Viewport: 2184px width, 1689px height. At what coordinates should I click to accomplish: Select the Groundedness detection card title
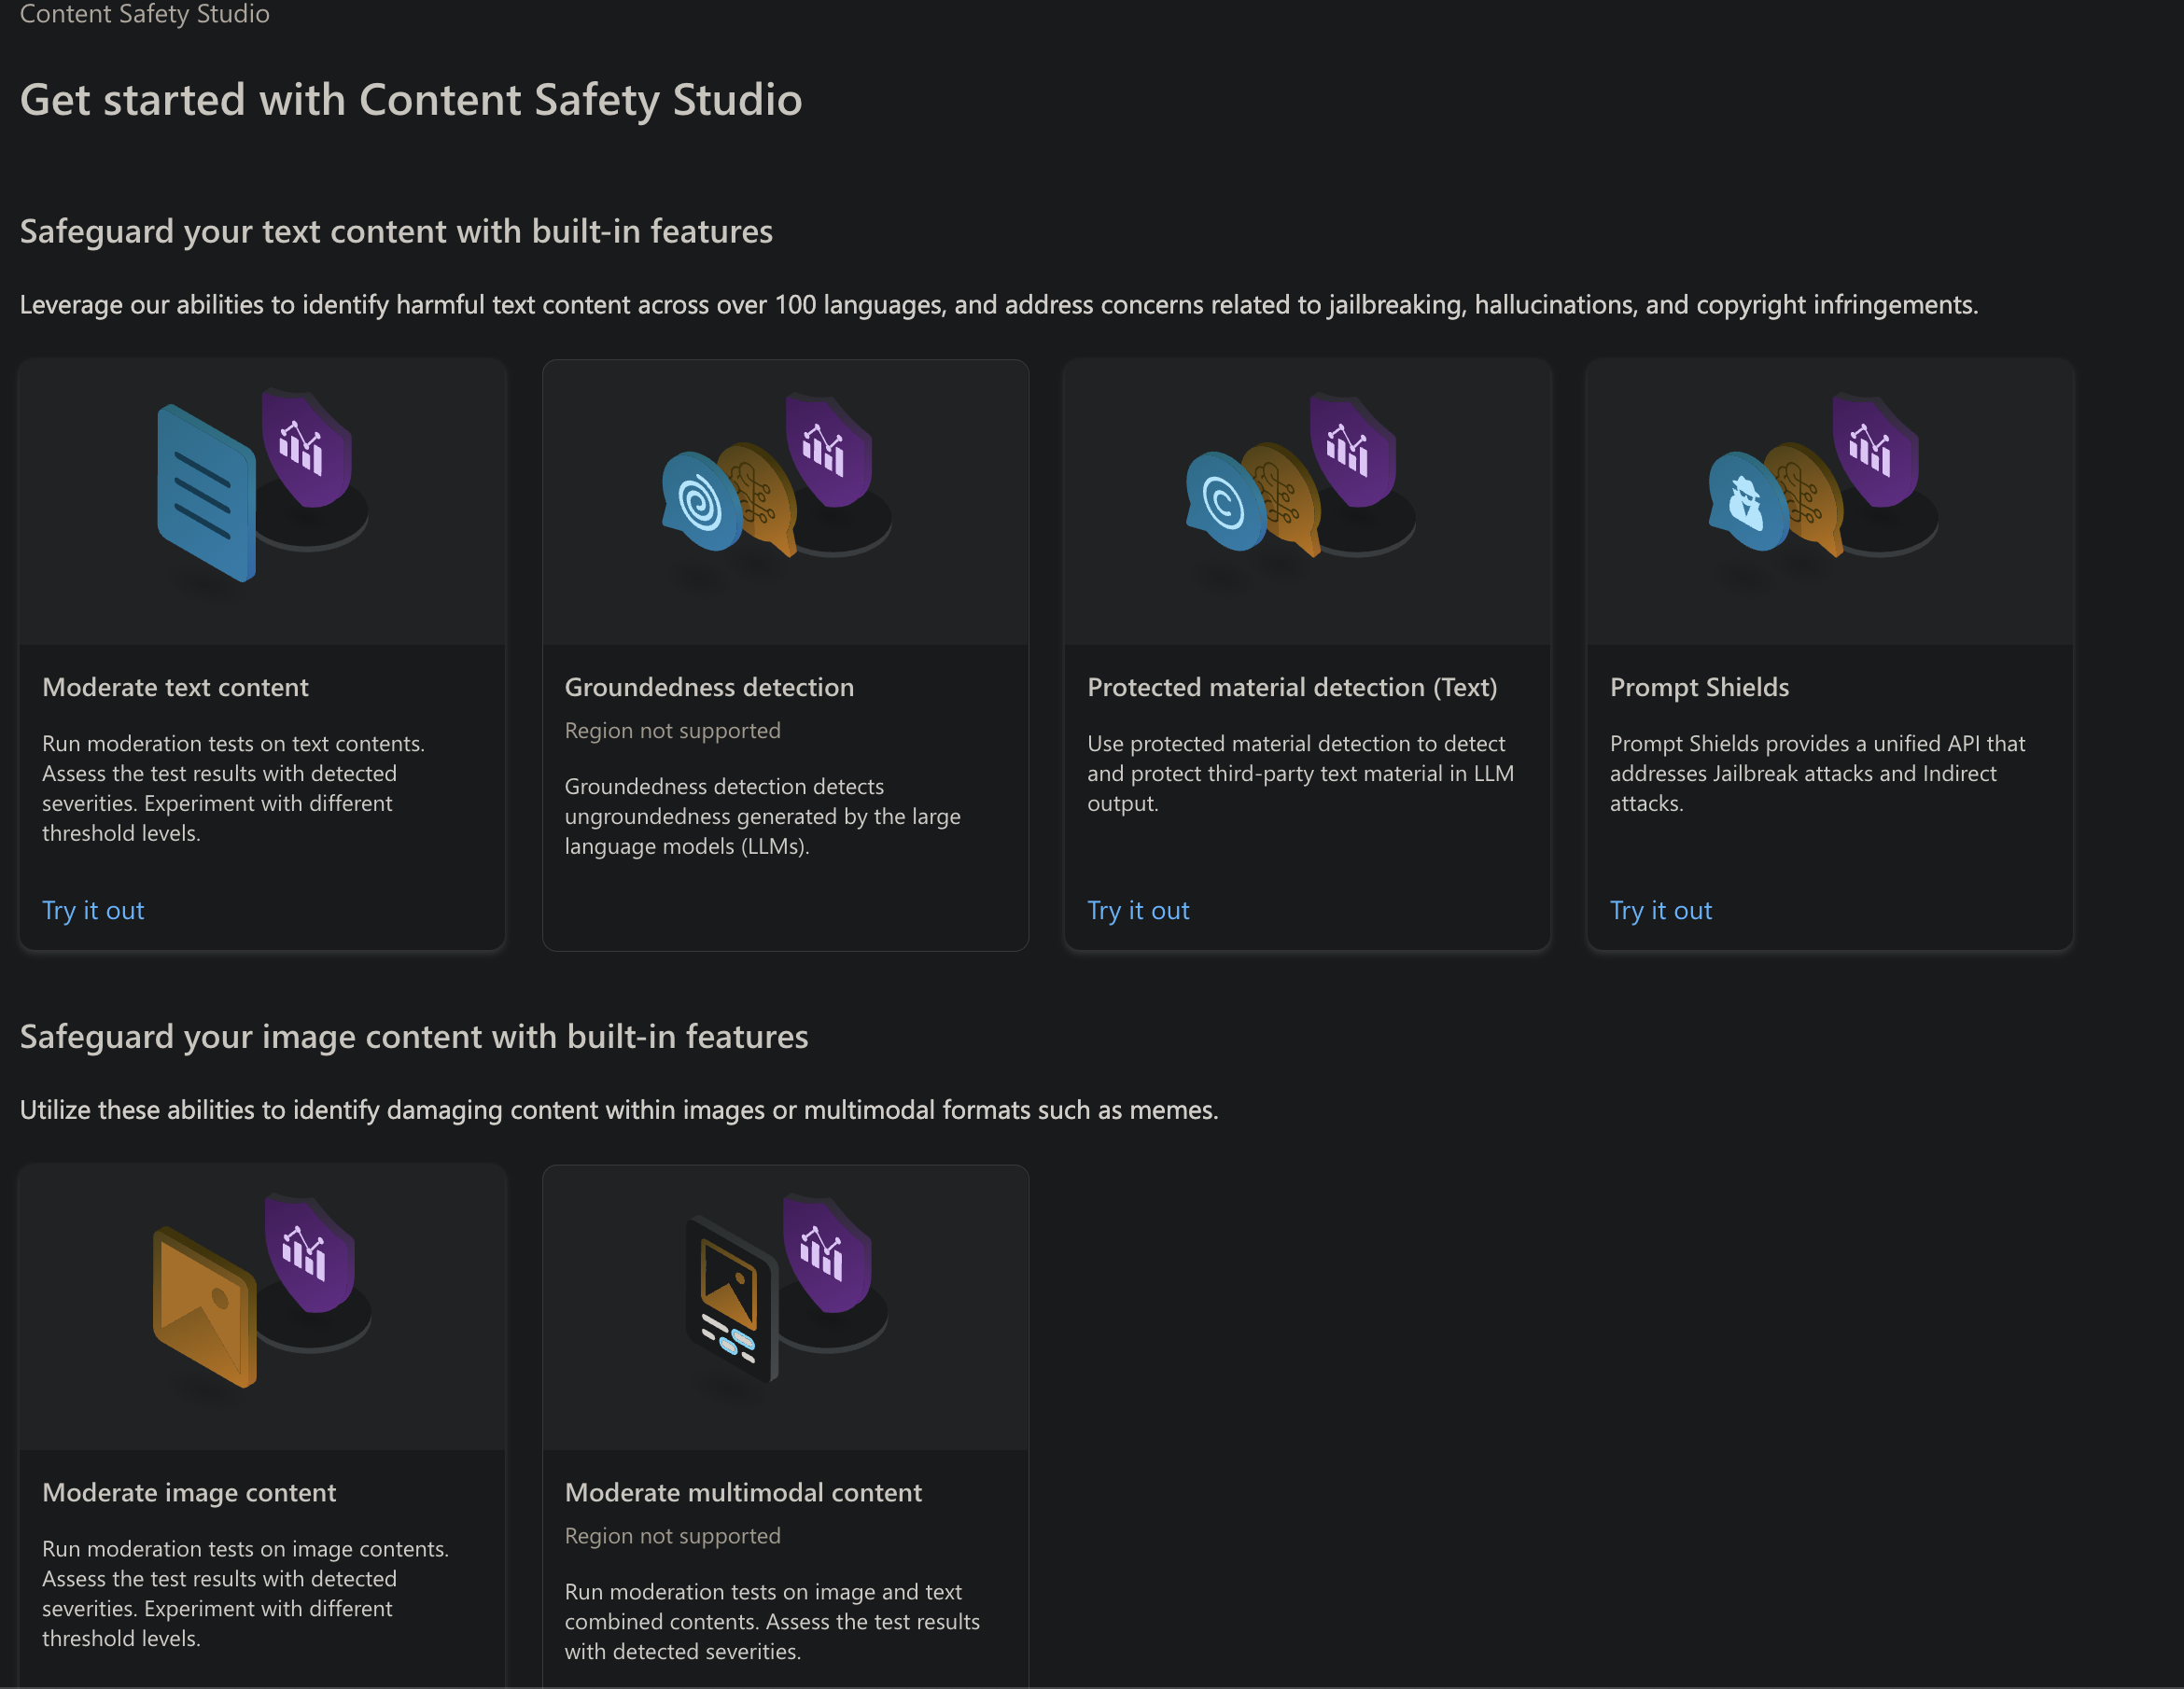point(709,687)
